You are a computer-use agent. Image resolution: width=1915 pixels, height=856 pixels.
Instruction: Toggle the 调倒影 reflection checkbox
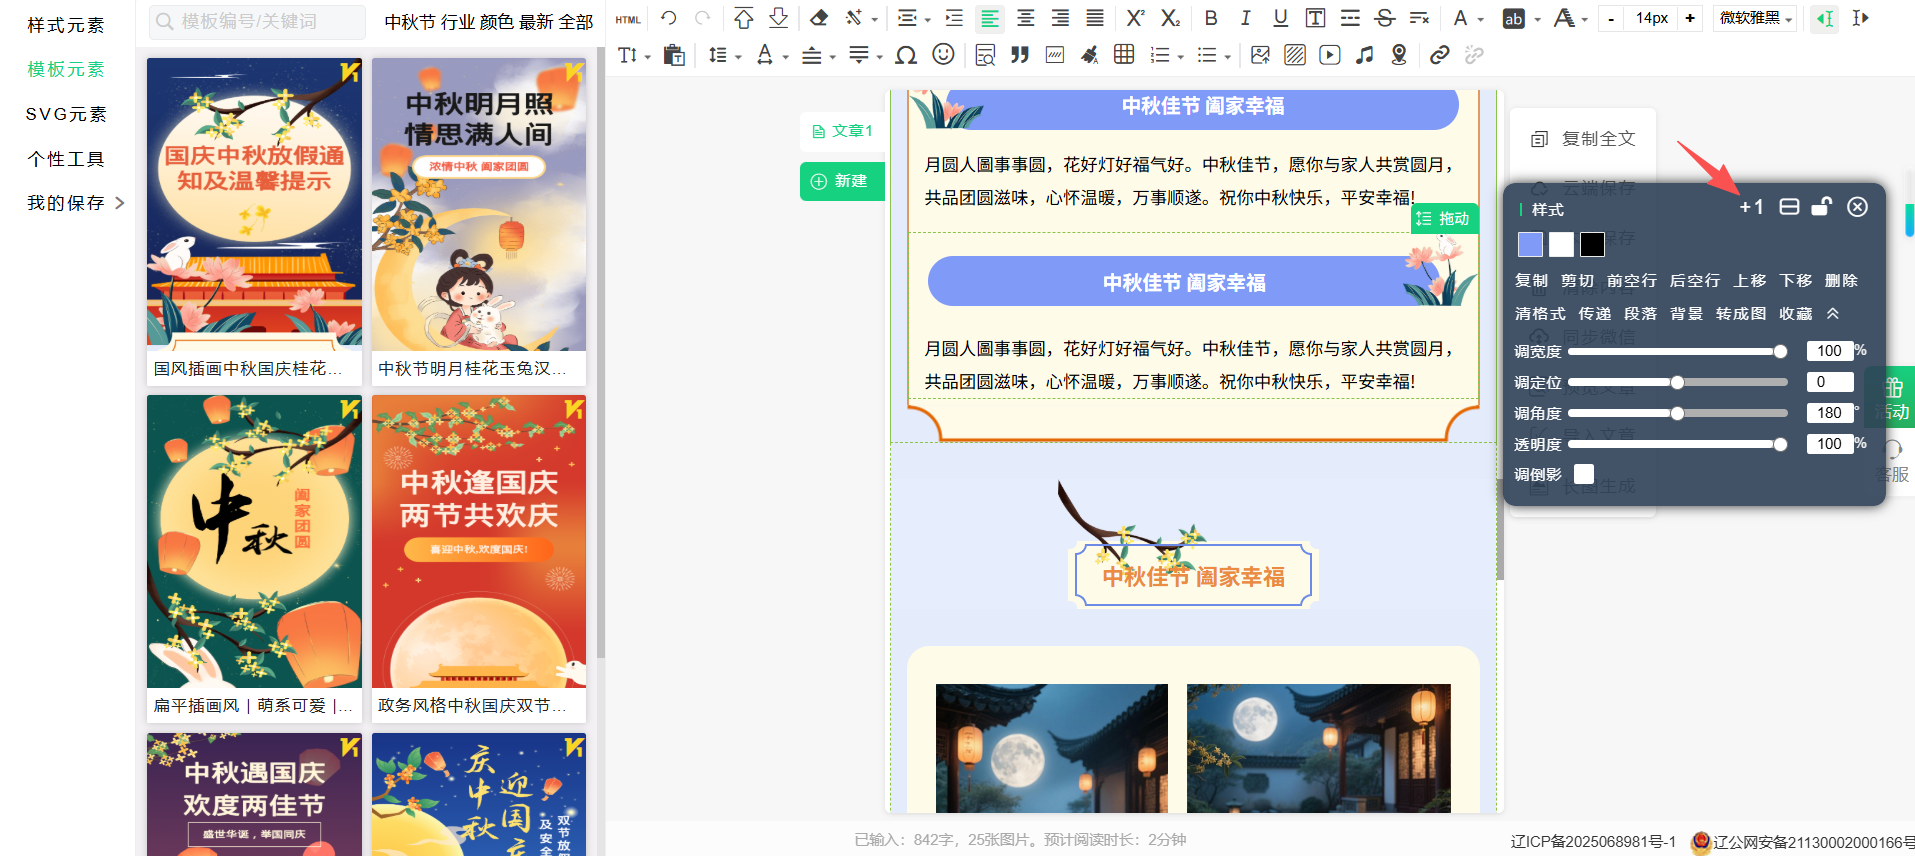[1584, 474]
